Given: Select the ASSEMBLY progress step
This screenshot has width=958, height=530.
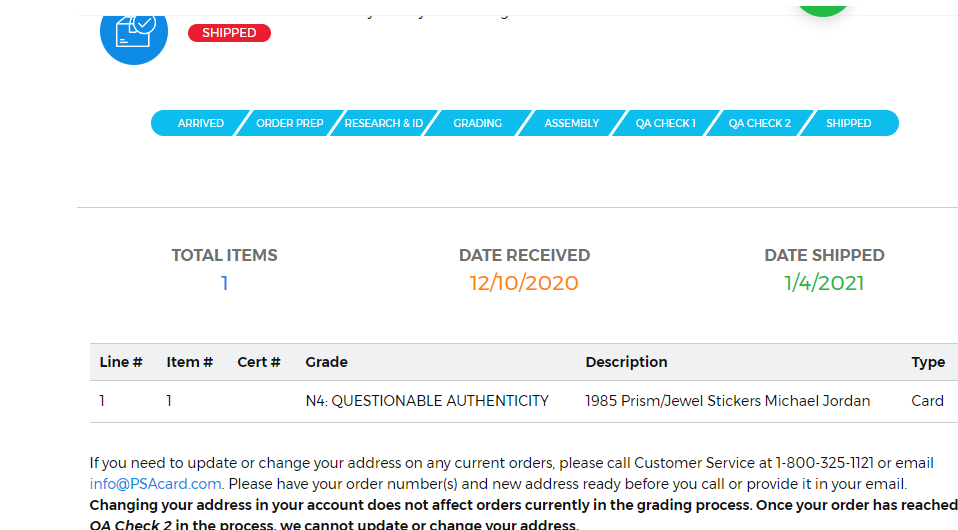Looking at the screenshot, I should point(572,123).
